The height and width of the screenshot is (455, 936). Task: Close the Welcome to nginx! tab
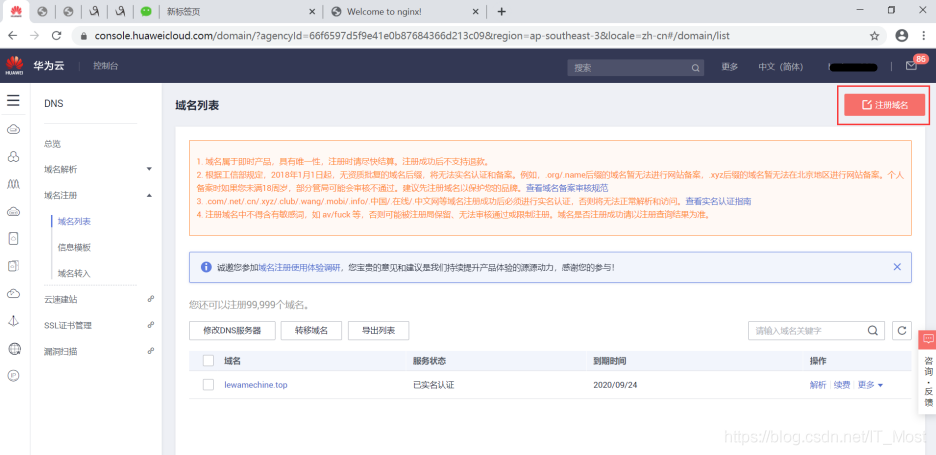point(476,11)
